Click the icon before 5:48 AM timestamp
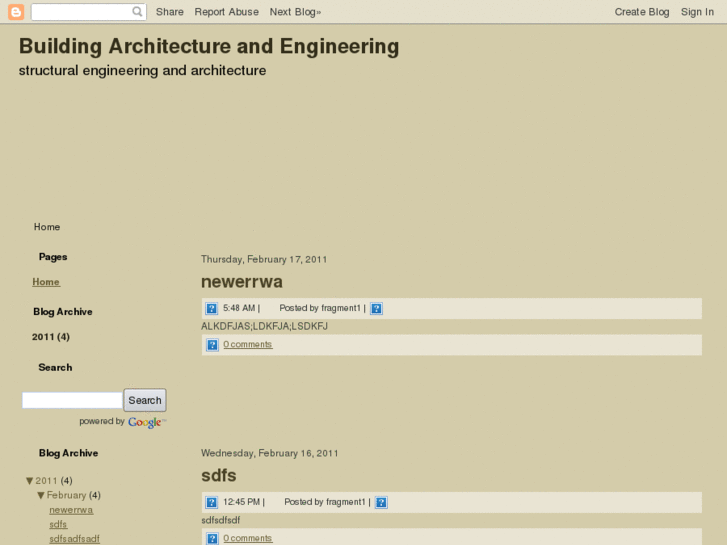This screenshot has height=545, width=727. tap(211, 308)
